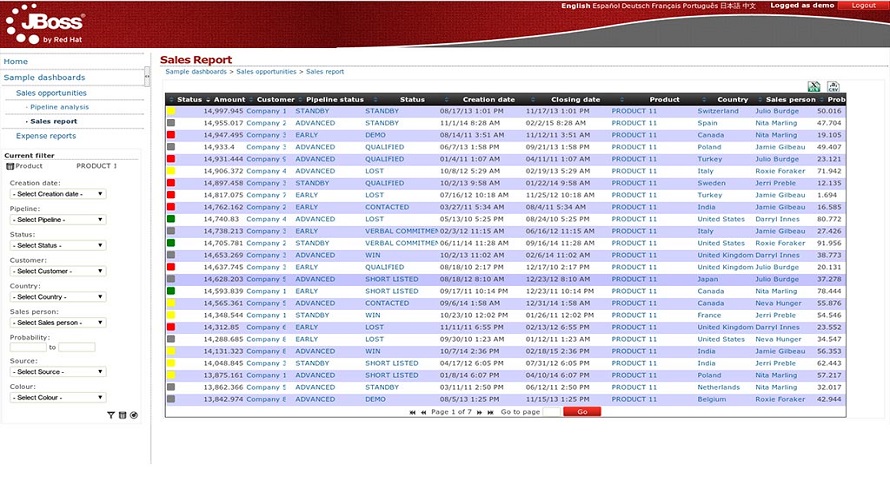Image resolution: width=890 pixels, height=500 pixels.
Task: Open Sales opportunities navigation item
Action: click(51, 93)
